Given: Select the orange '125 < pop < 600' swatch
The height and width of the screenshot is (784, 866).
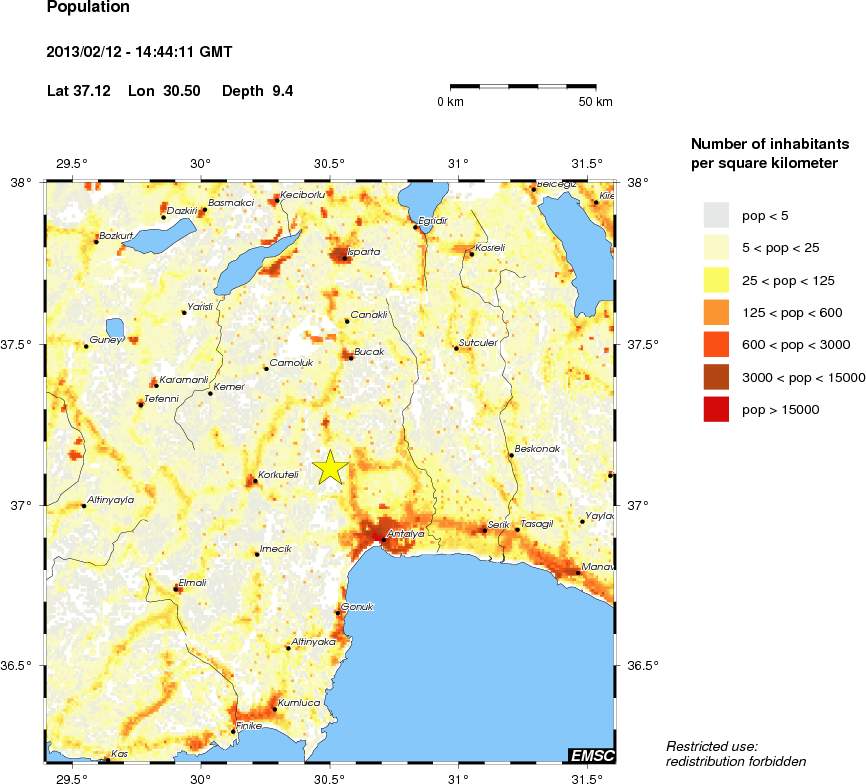Looking at the screenshot, I should [x=716, y=312].
